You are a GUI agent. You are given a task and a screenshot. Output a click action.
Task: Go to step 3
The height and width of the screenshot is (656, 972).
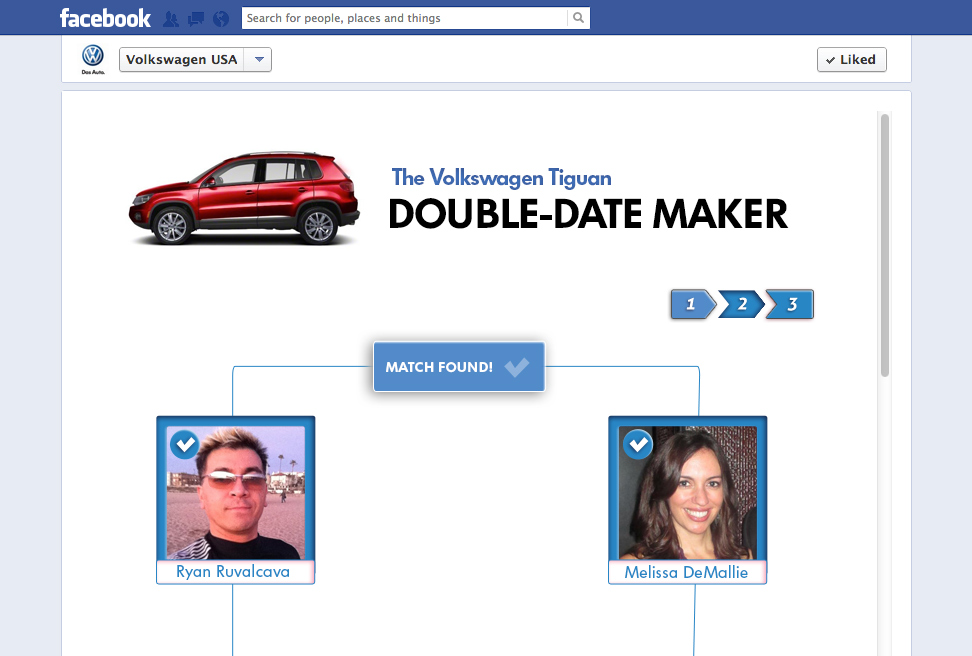(790, 304)
